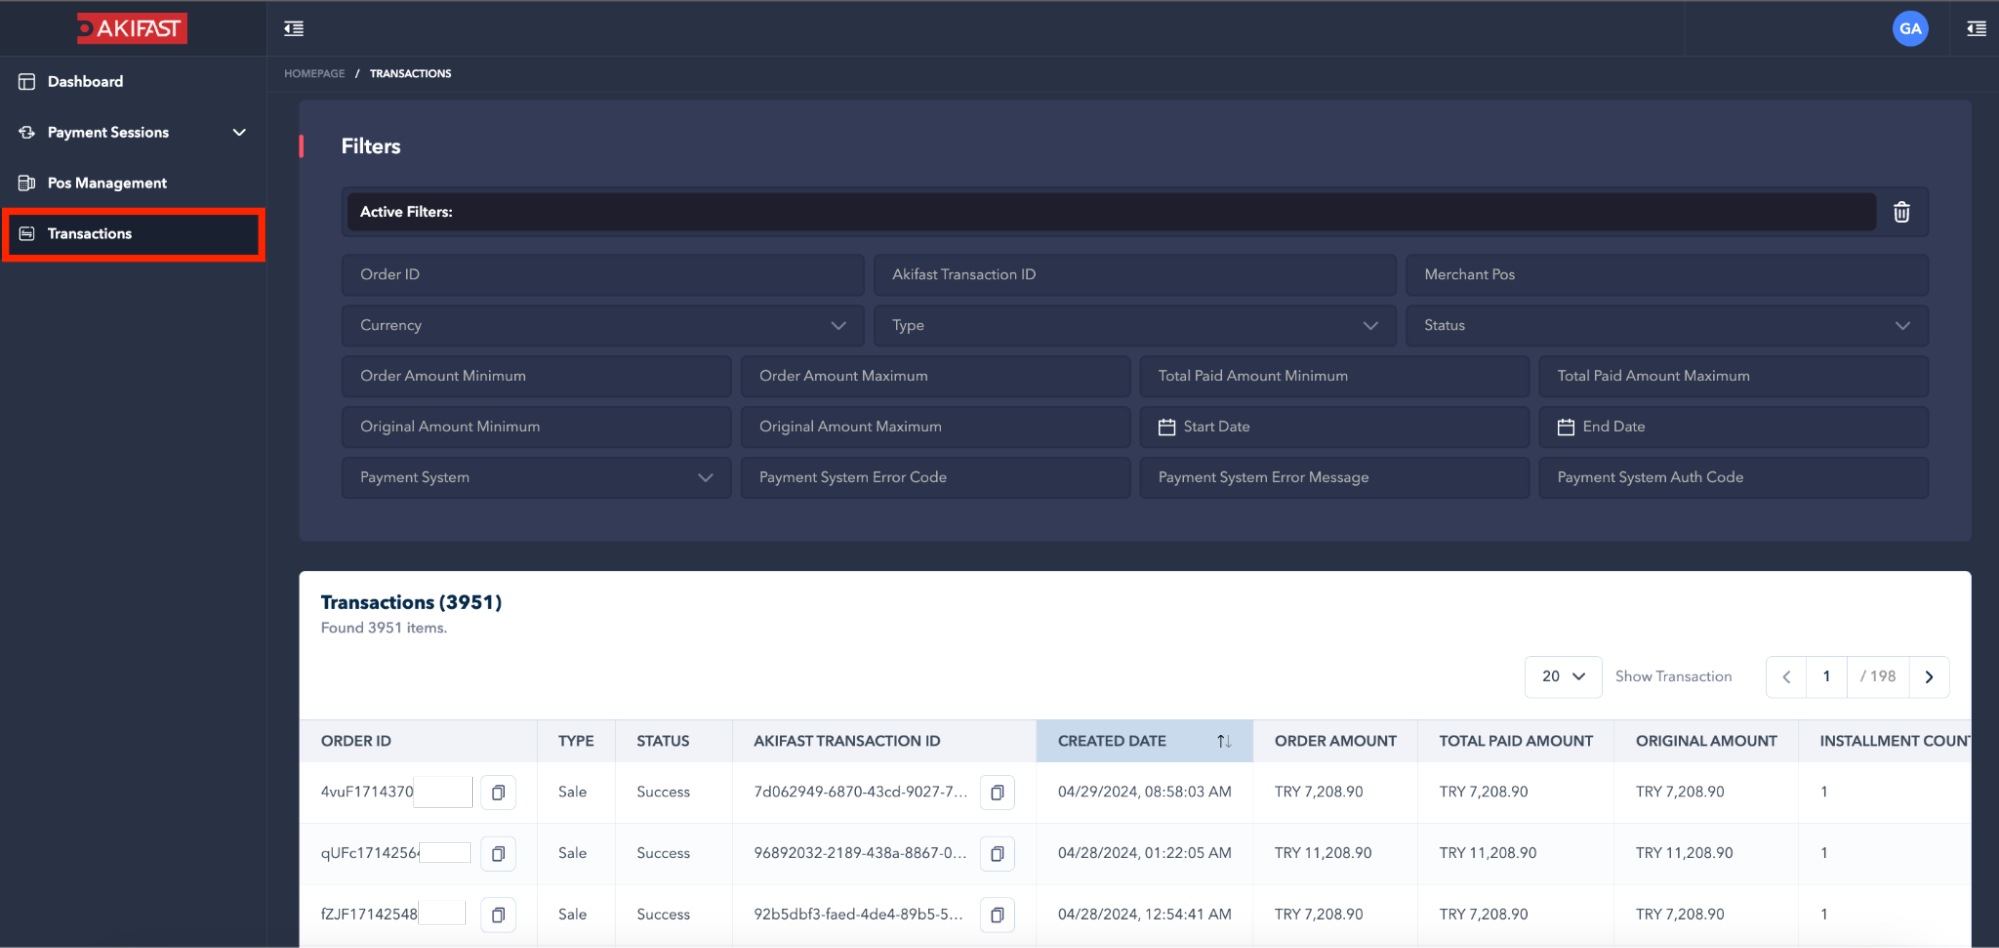Go to the next page of transactions
The image size is (1999, 948).
(1929, 676)
